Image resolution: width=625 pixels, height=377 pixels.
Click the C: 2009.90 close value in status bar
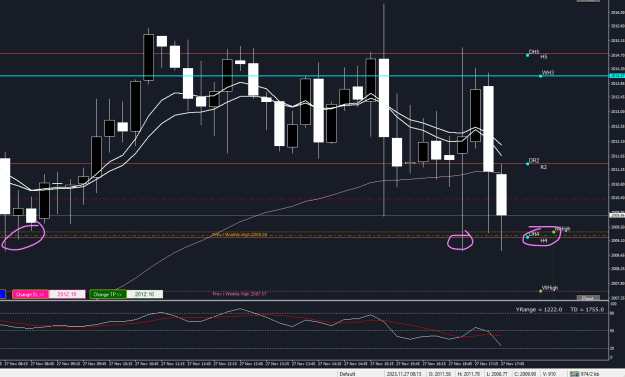click(x=525, y=374)
